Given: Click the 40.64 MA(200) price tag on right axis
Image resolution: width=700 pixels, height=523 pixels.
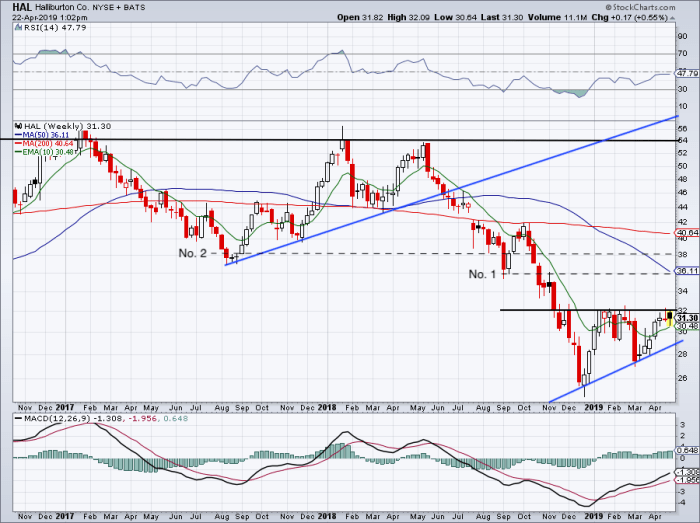Looking at the screenshot, I should click(687, 232).
